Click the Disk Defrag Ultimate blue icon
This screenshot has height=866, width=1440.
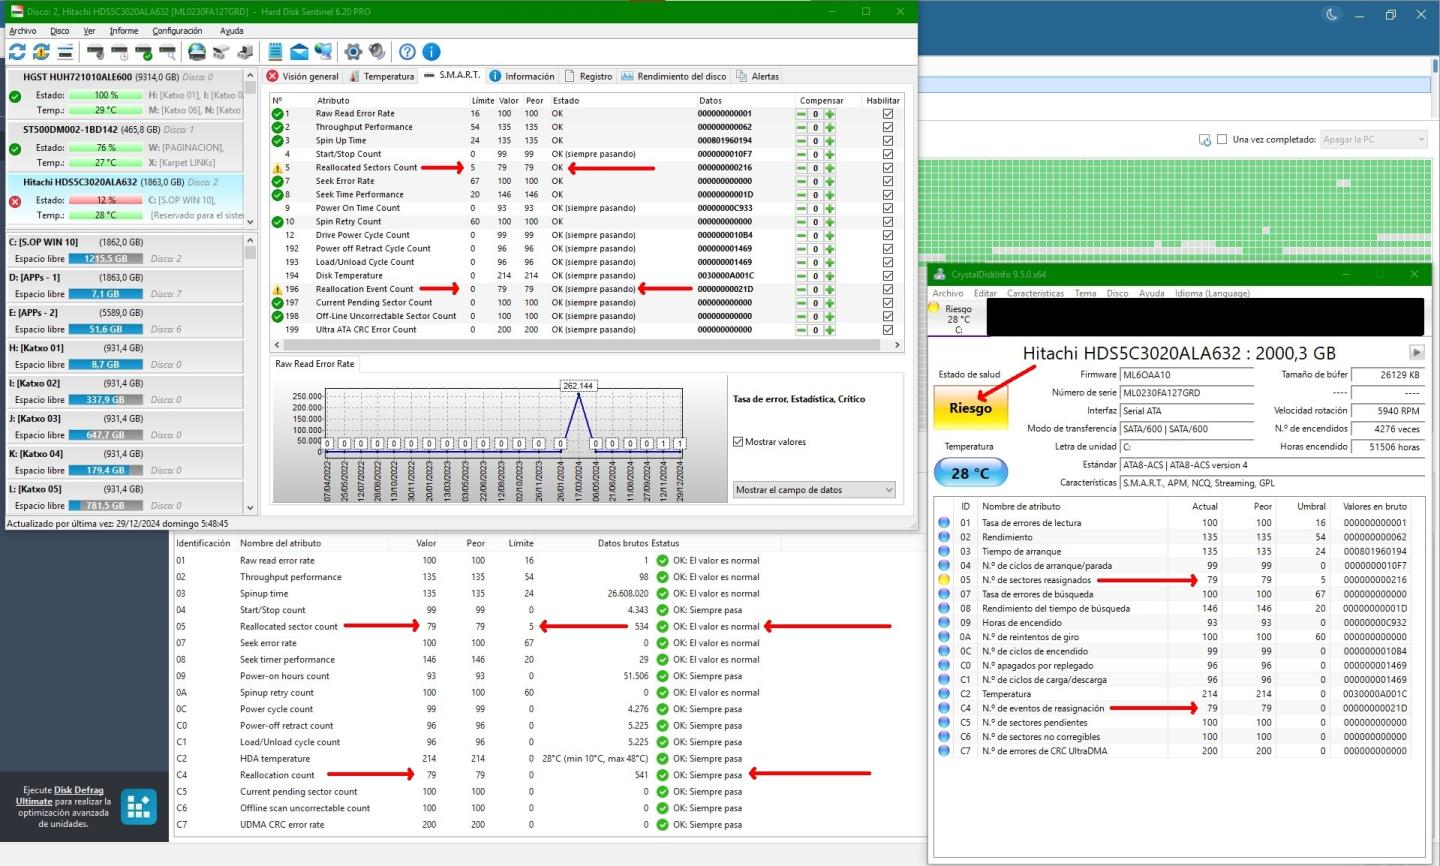pos(139,806)
